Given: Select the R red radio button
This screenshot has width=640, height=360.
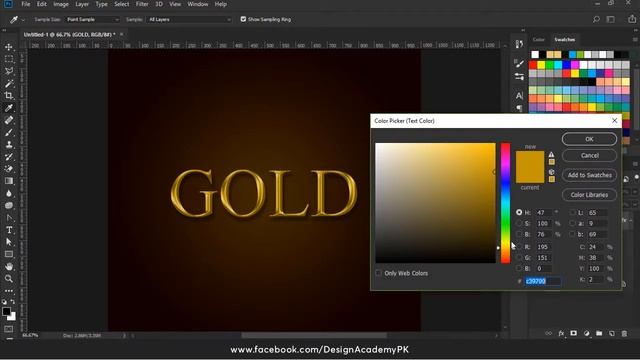Looking at the screenshot, I should pos(519,247).
